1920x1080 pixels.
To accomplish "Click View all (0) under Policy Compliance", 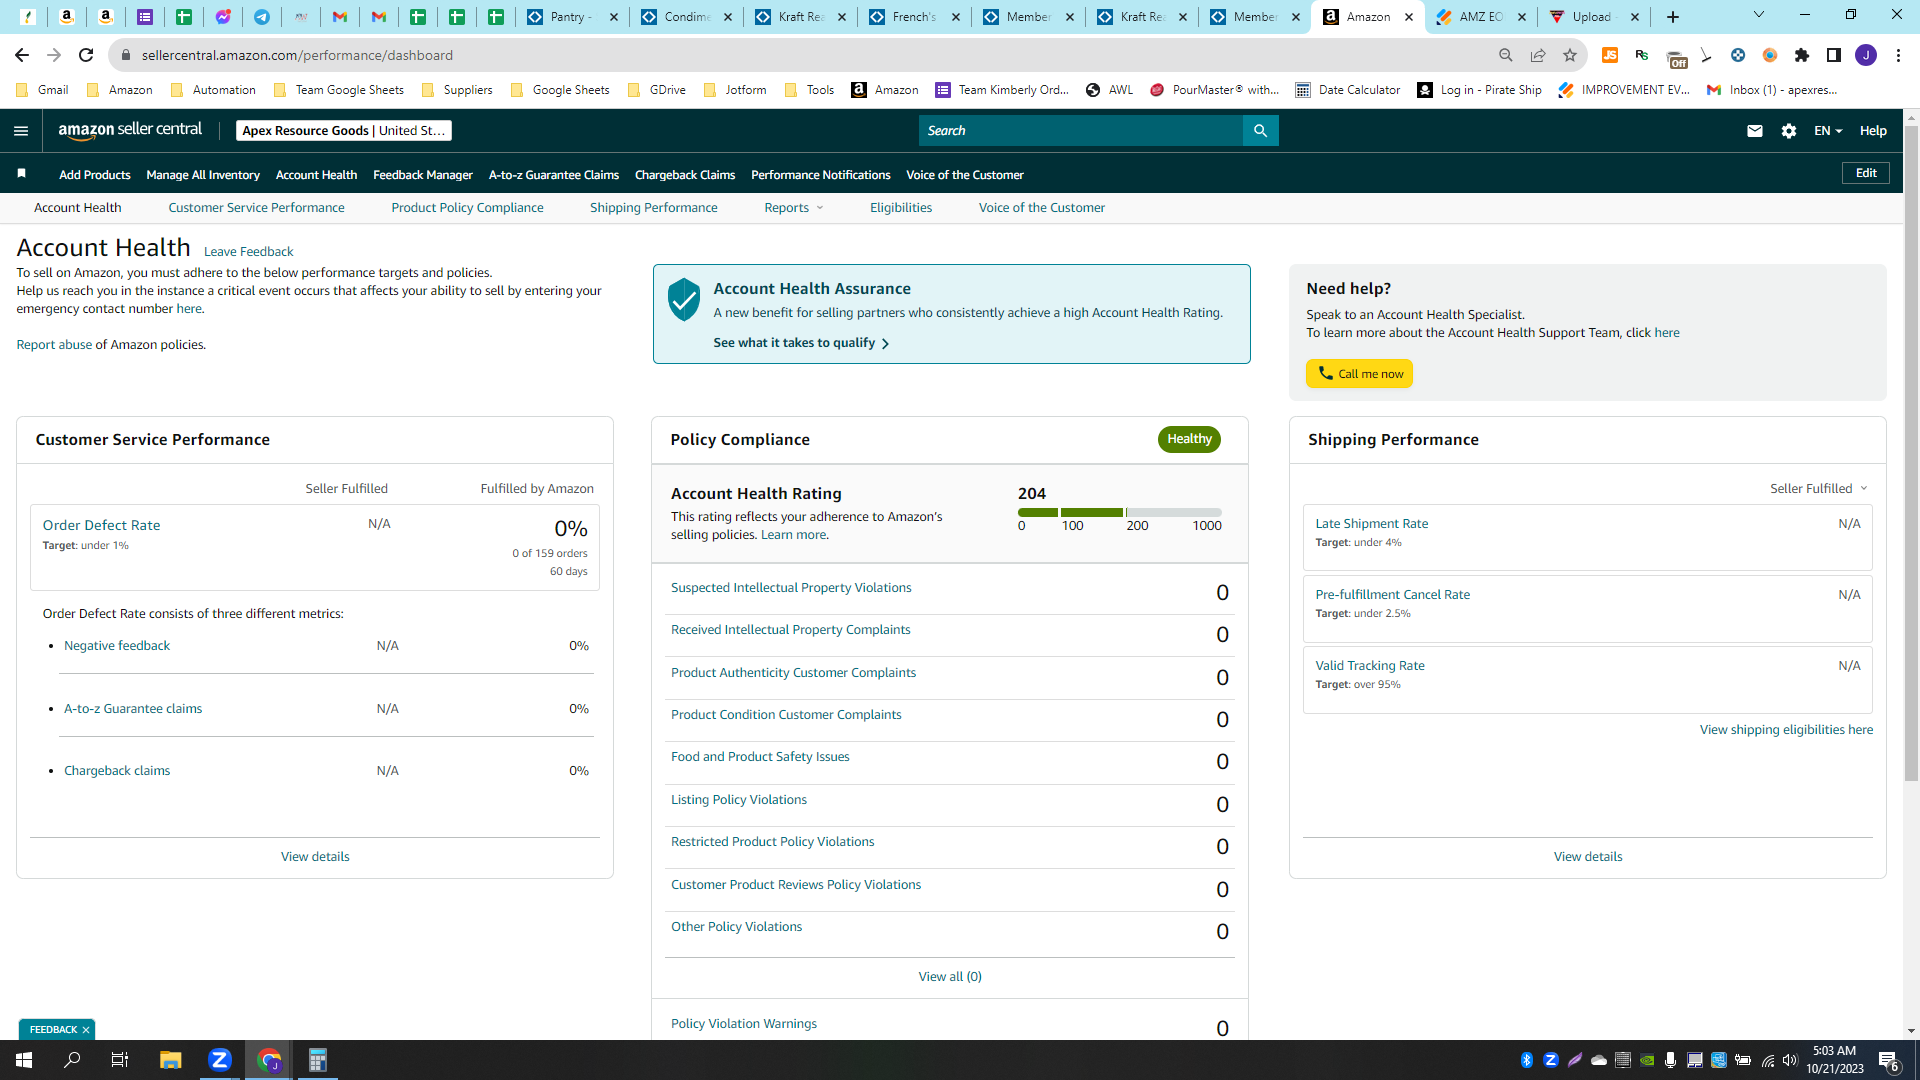I will coord(950,977).
